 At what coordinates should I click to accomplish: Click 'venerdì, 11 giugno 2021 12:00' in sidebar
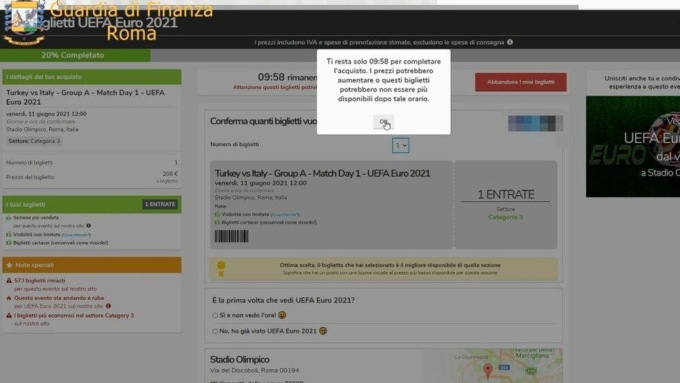46,114
